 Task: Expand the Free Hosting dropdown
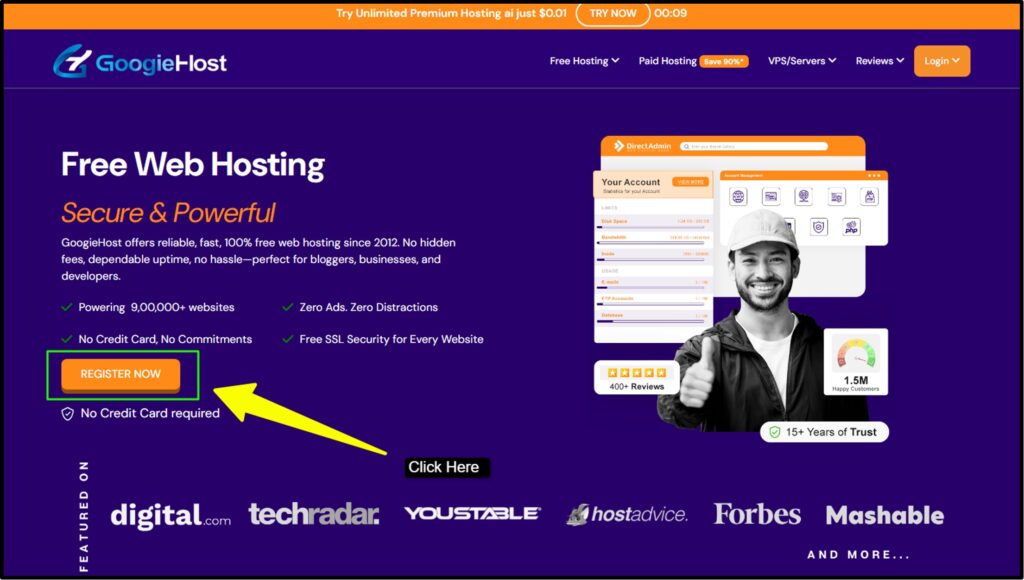pyautogui.click(x=584, y=60)
